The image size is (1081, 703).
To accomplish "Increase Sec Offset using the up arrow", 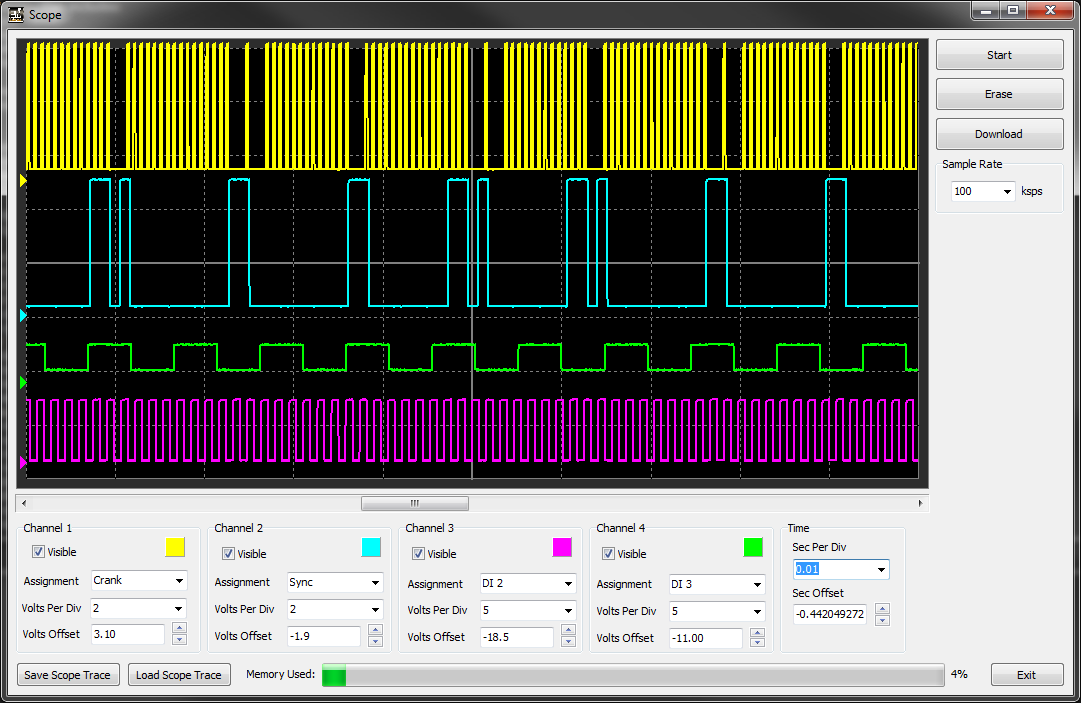I will pos(882,608).
